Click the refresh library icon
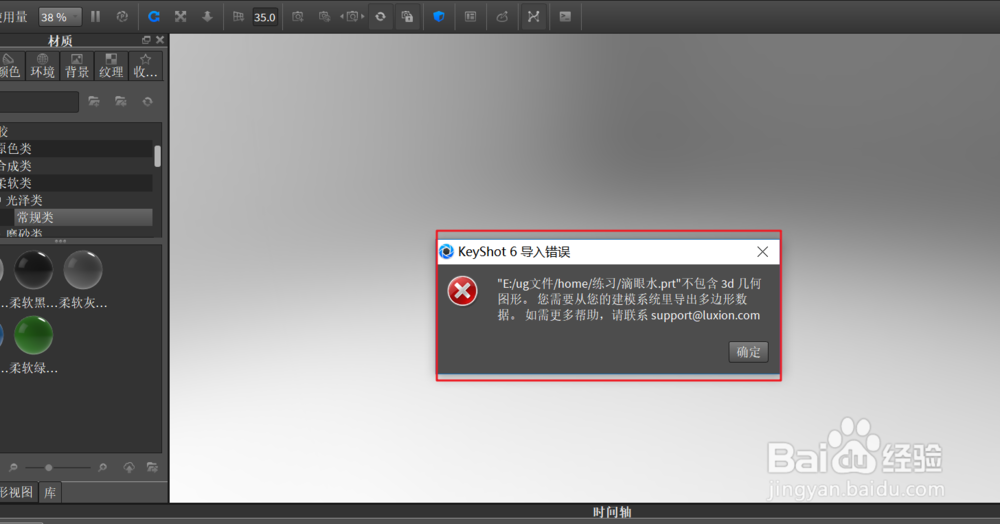The height and width of the screenshot is (524, 1000). click(147, 101)
